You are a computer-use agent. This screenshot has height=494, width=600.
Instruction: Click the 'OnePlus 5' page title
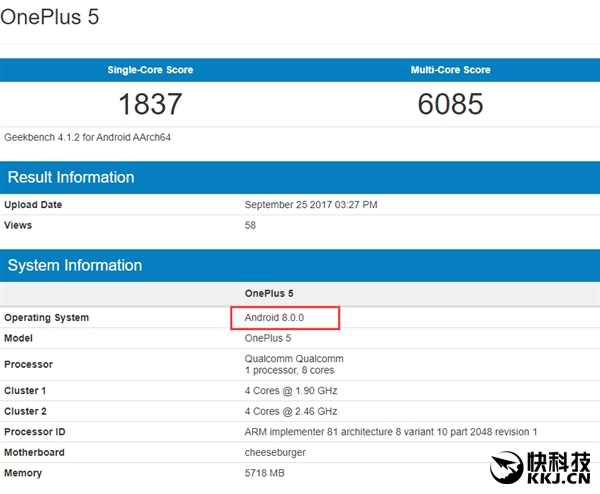coord(50,17)
